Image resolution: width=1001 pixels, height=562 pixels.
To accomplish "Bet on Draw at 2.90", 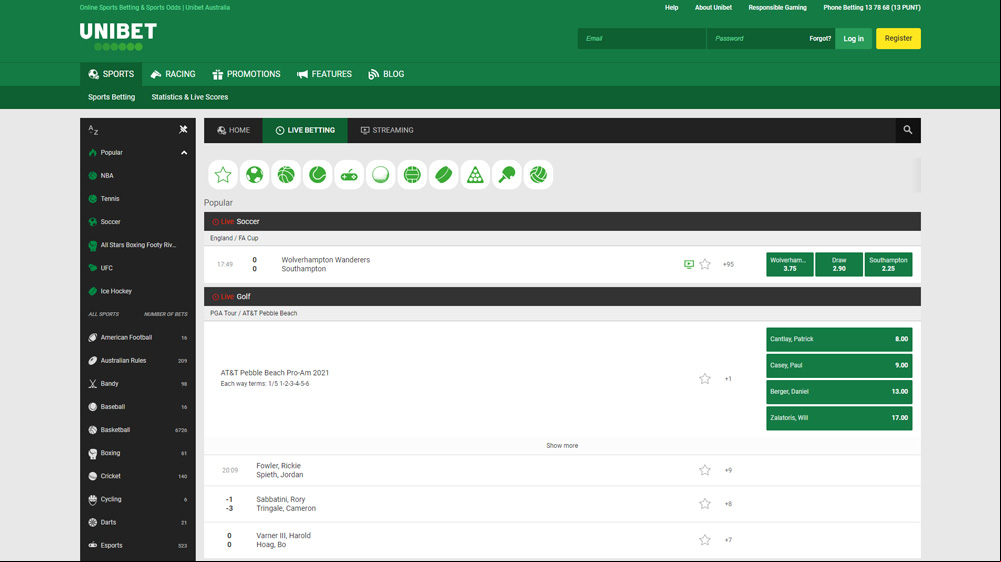I will point(839,264).
